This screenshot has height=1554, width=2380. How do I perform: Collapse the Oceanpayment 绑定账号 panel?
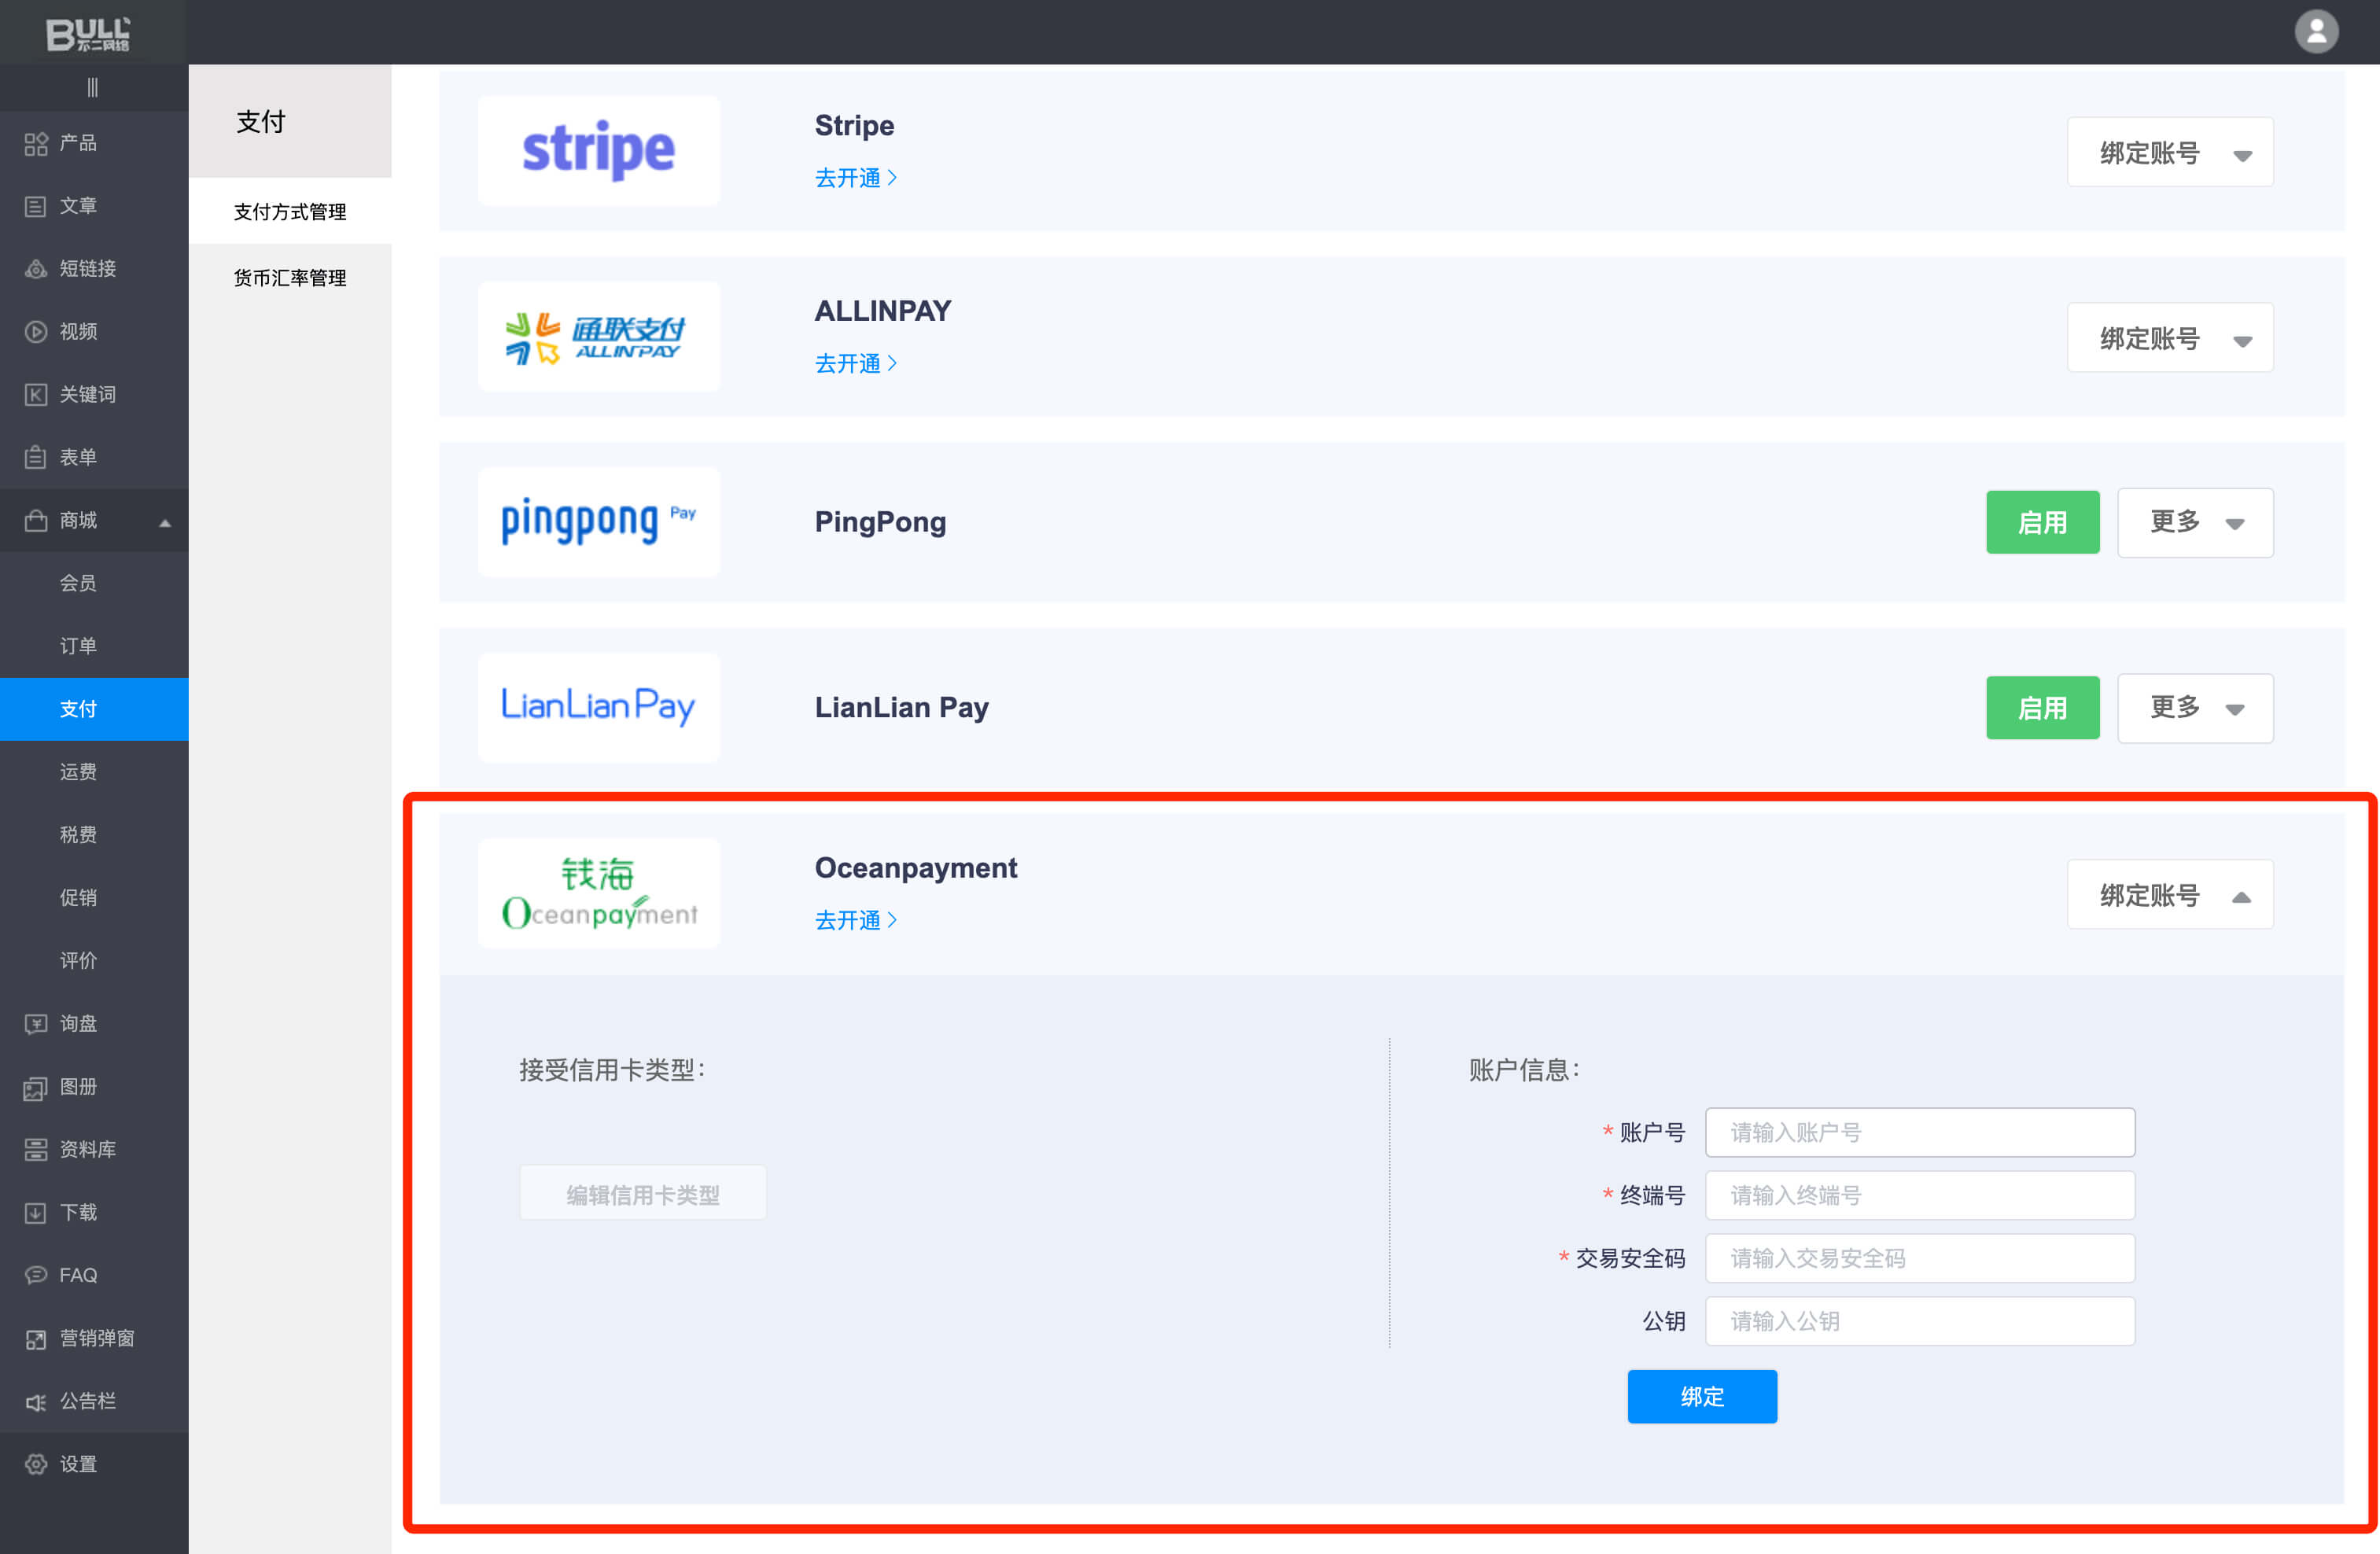pos(2169,895)
